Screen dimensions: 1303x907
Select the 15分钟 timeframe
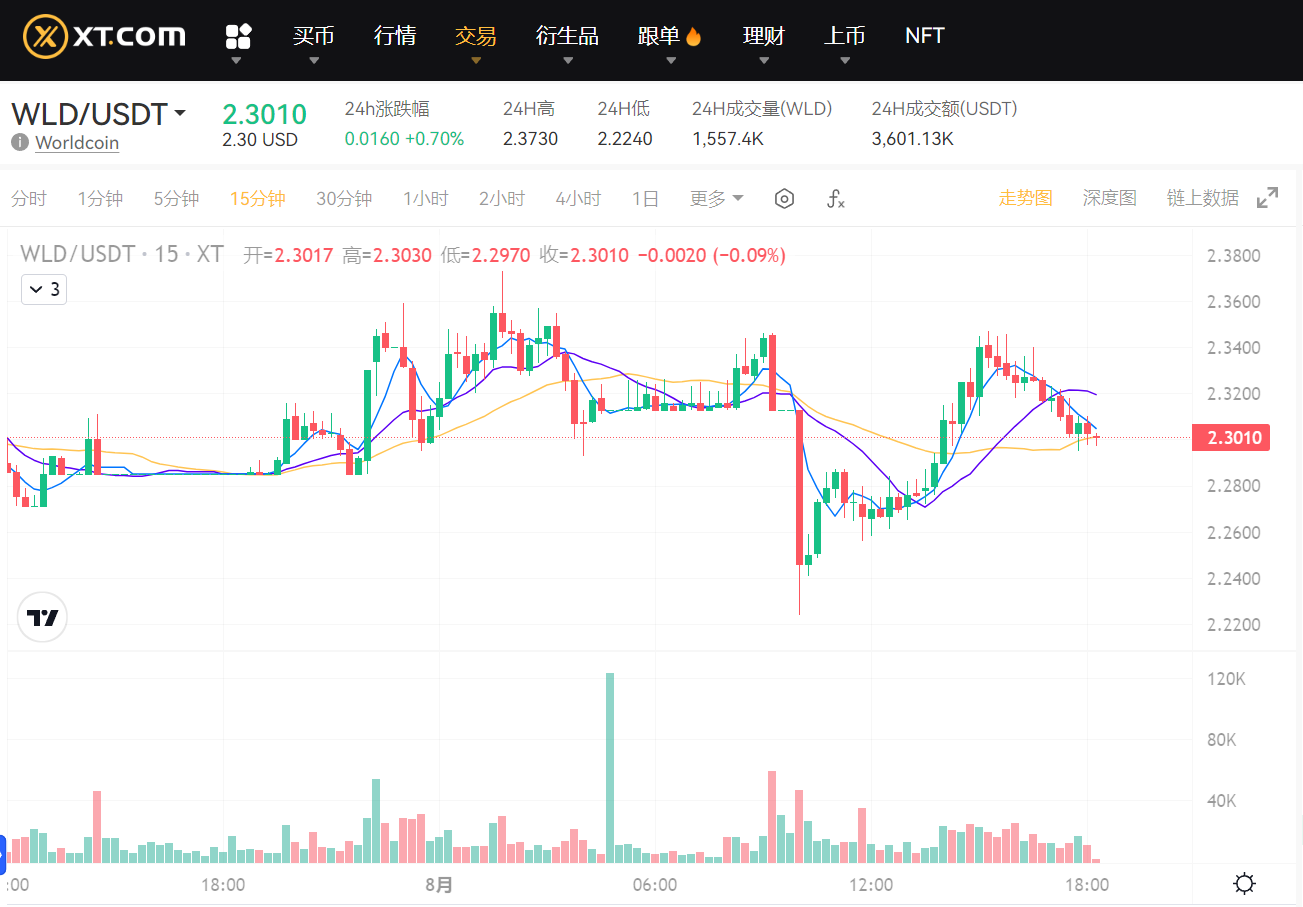click(x=257, y=199)
